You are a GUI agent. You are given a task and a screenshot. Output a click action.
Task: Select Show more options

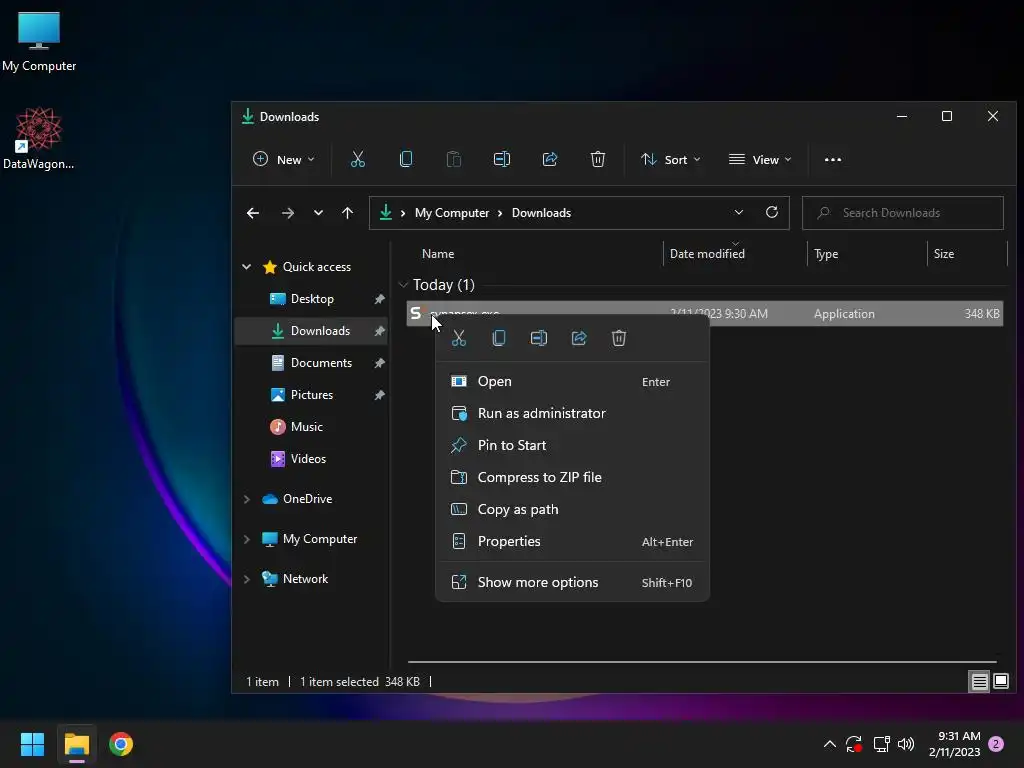pyautogui.click(x=573, y=583)
